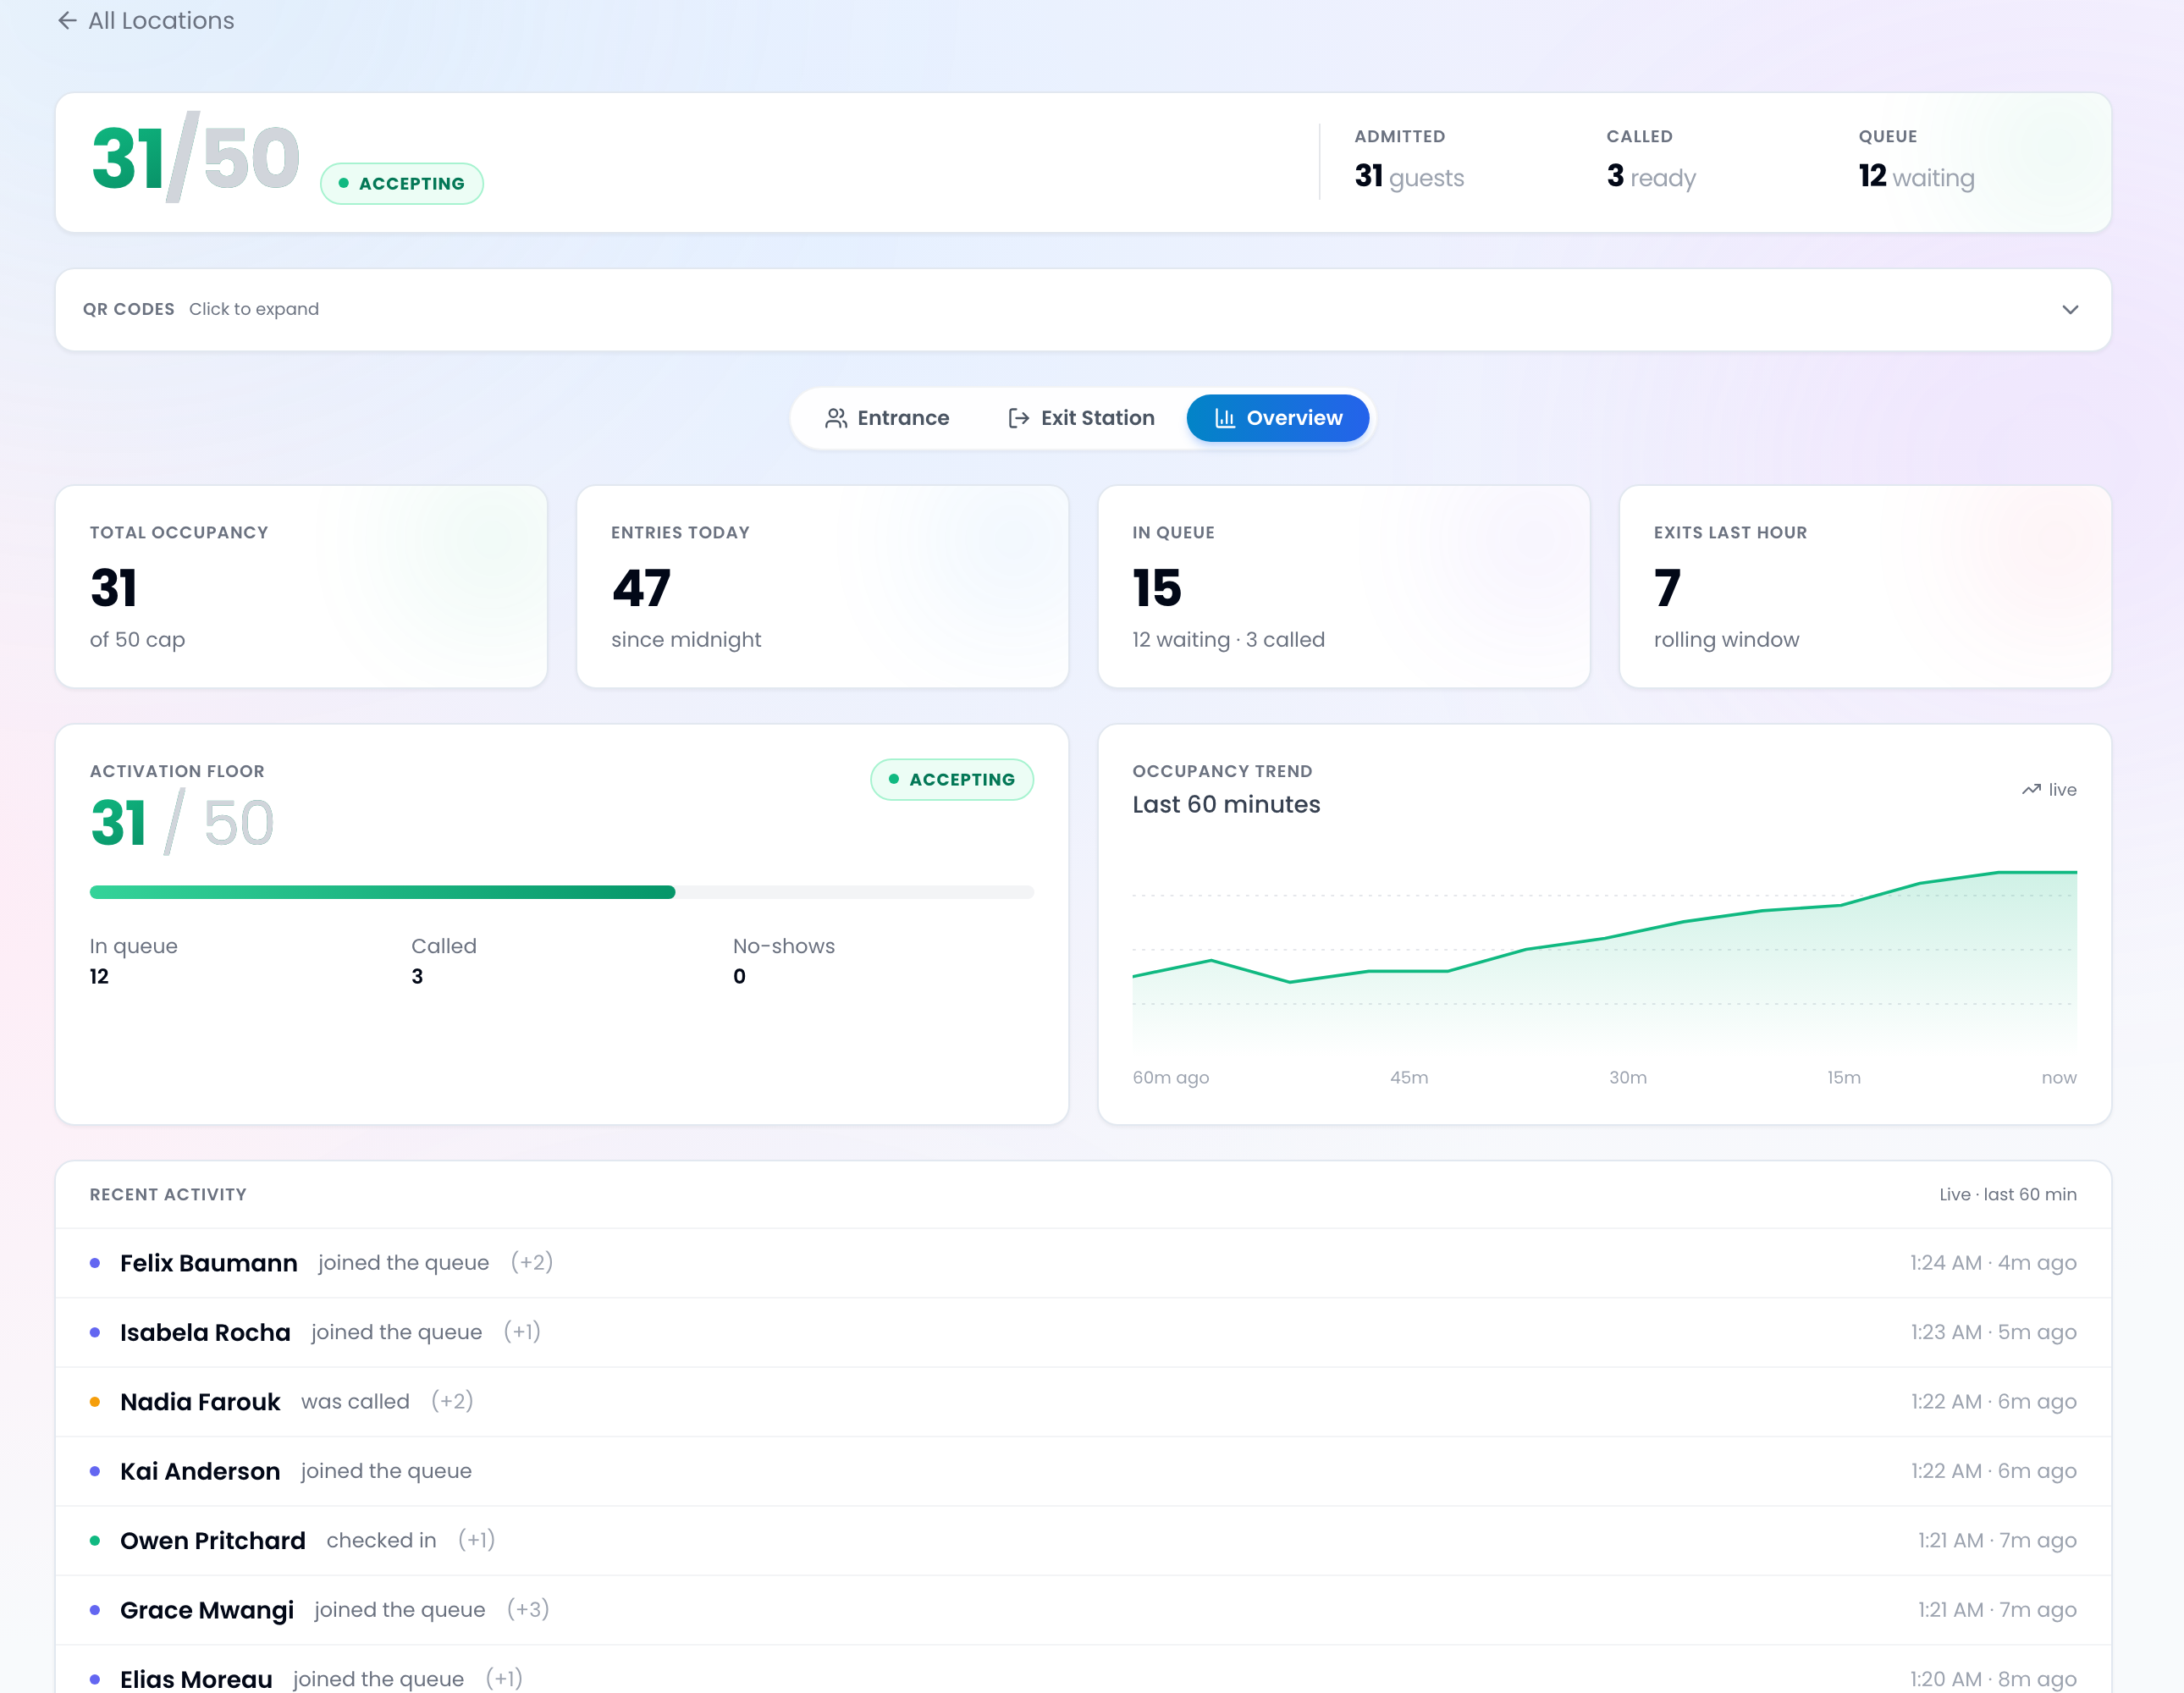The image size is (2184, 1693).
Task: Select the Overview tab
Action: pos(1277,418)
